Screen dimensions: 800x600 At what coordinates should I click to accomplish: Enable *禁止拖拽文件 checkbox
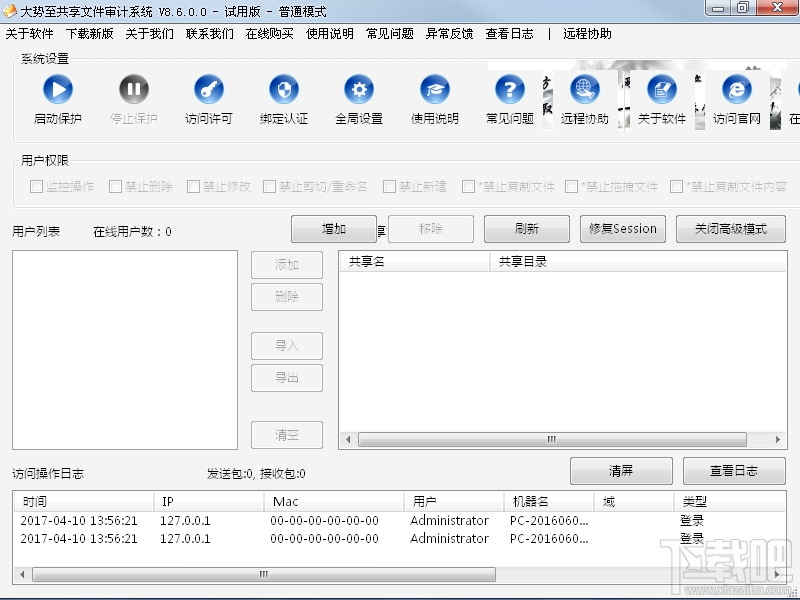coord(571,186)
